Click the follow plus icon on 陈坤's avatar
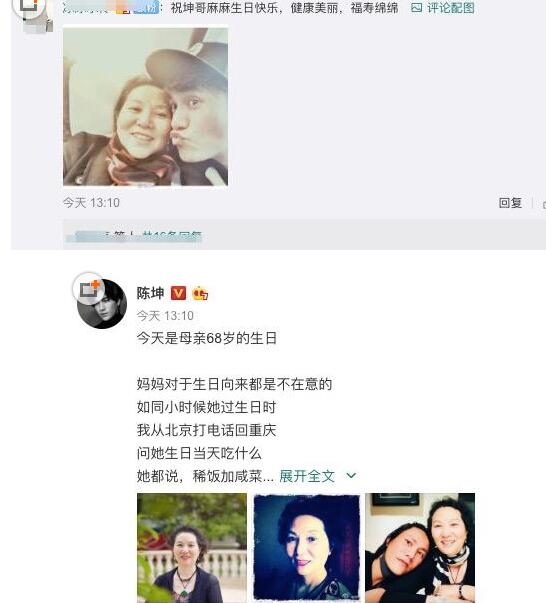Viewport: 546px width, 603px height. tap(89, 288)
